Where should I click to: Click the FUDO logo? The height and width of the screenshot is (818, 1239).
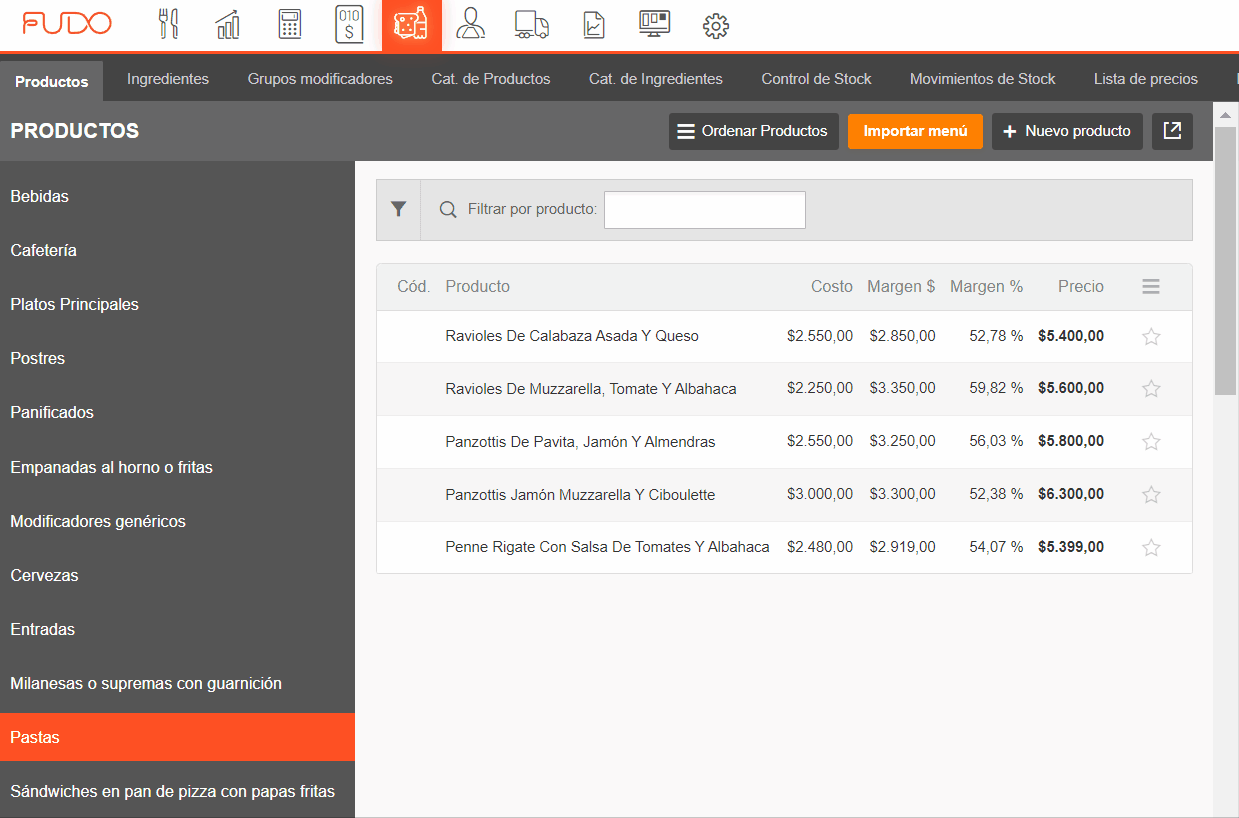pos(67,23)
